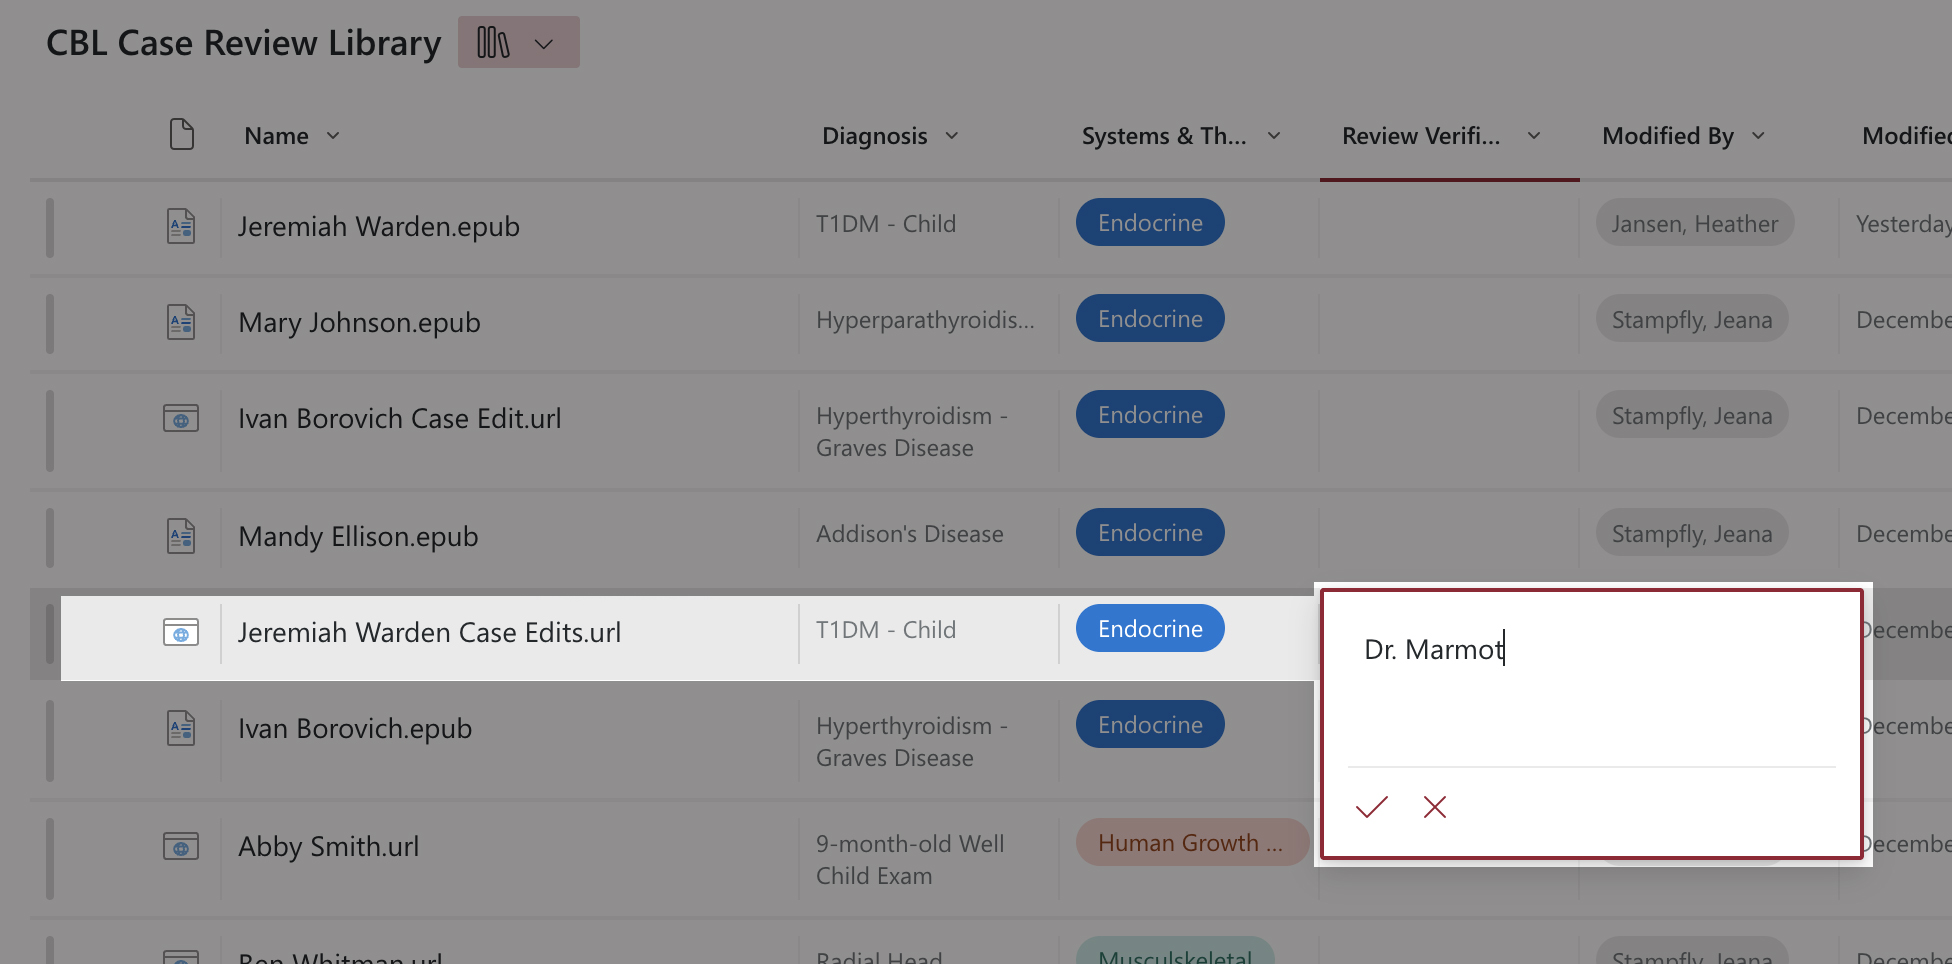The height and width of the screenshot is (964, 1952).
Task: Cancel the edit with the X icon
Action: click(1435, 807)
